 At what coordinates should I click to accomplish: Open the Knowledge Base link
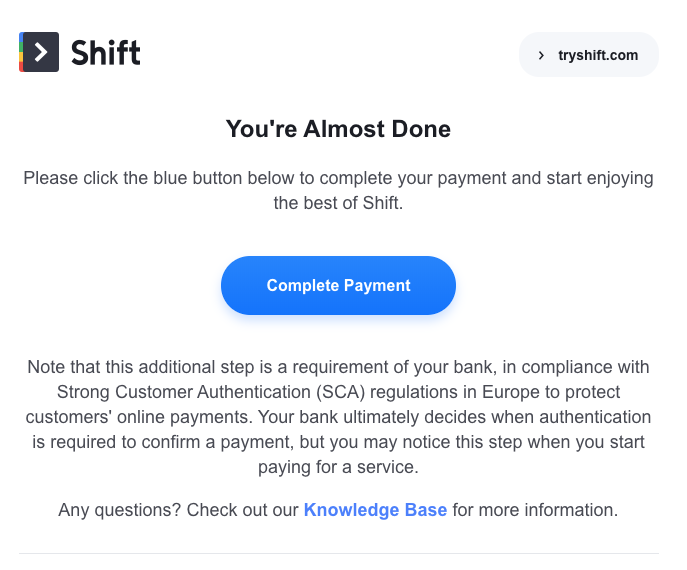tap(375, 510)
